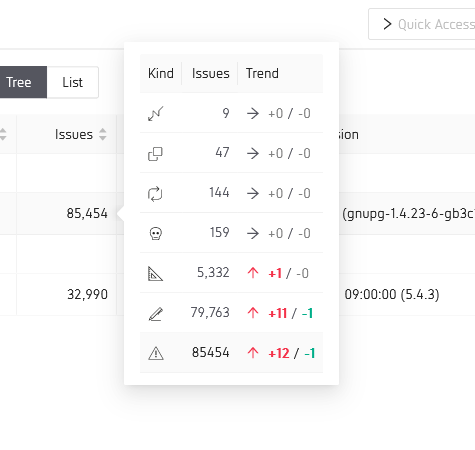
Task: Open the Quick Access search field
Action: (422, 24)
